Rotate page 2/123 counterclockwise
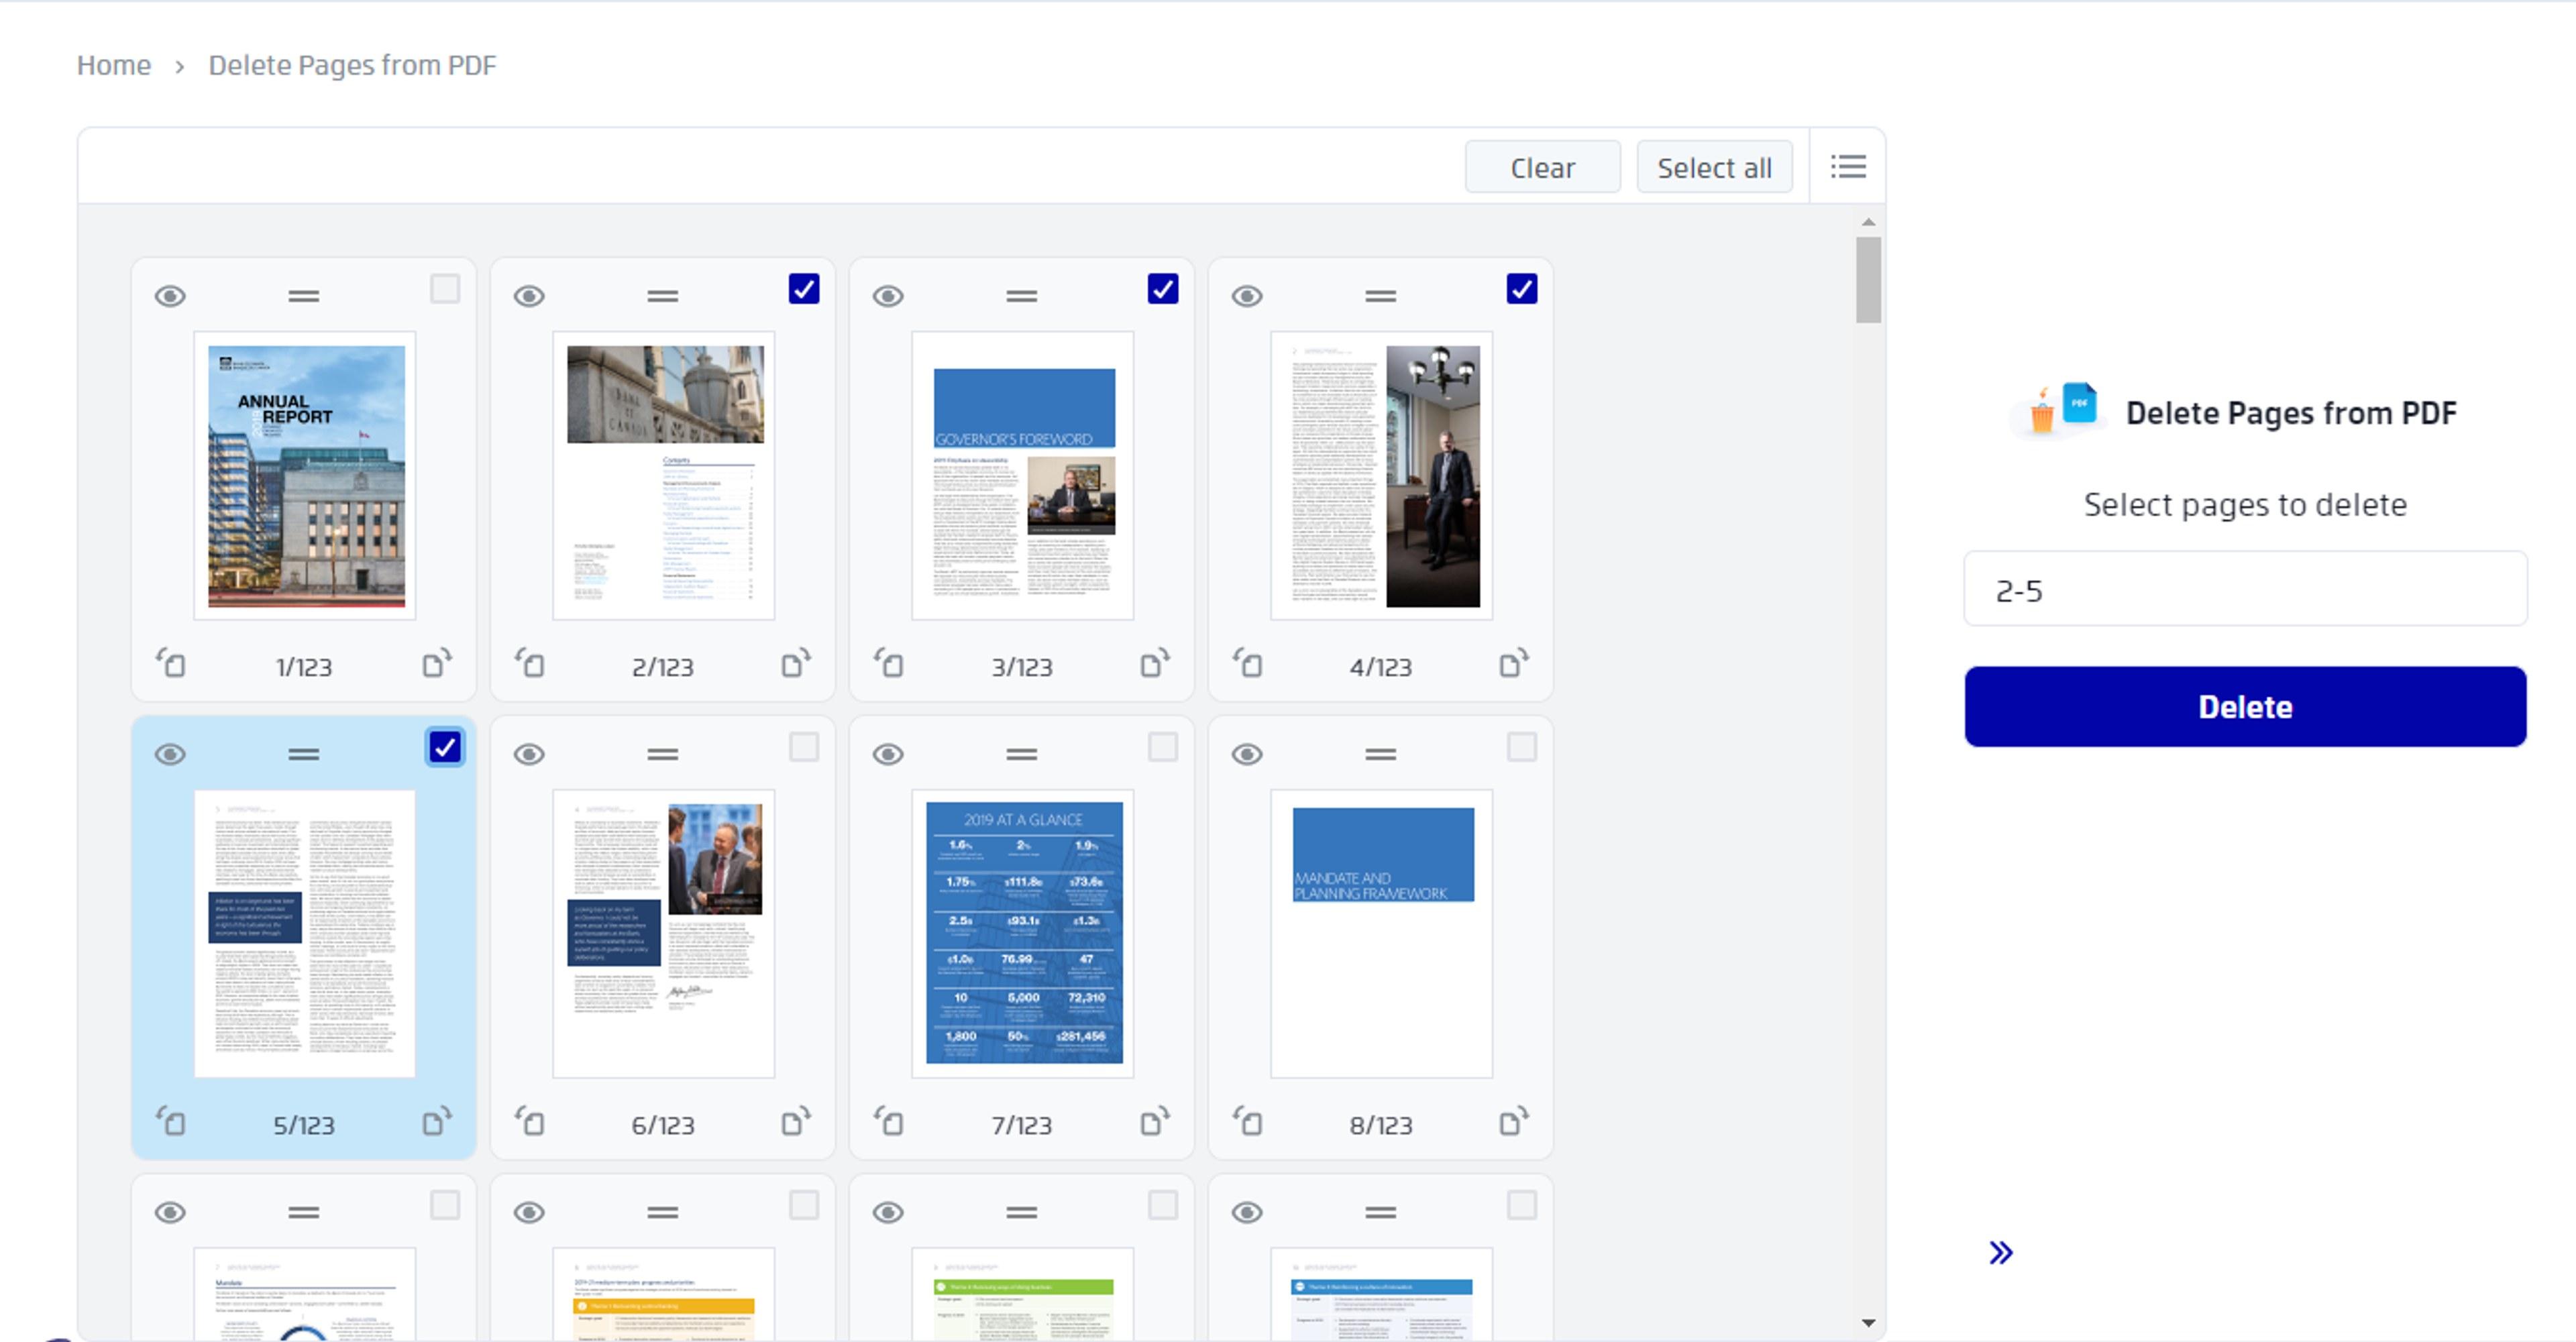2576x1342 pixels. click(x=530, y=663)
